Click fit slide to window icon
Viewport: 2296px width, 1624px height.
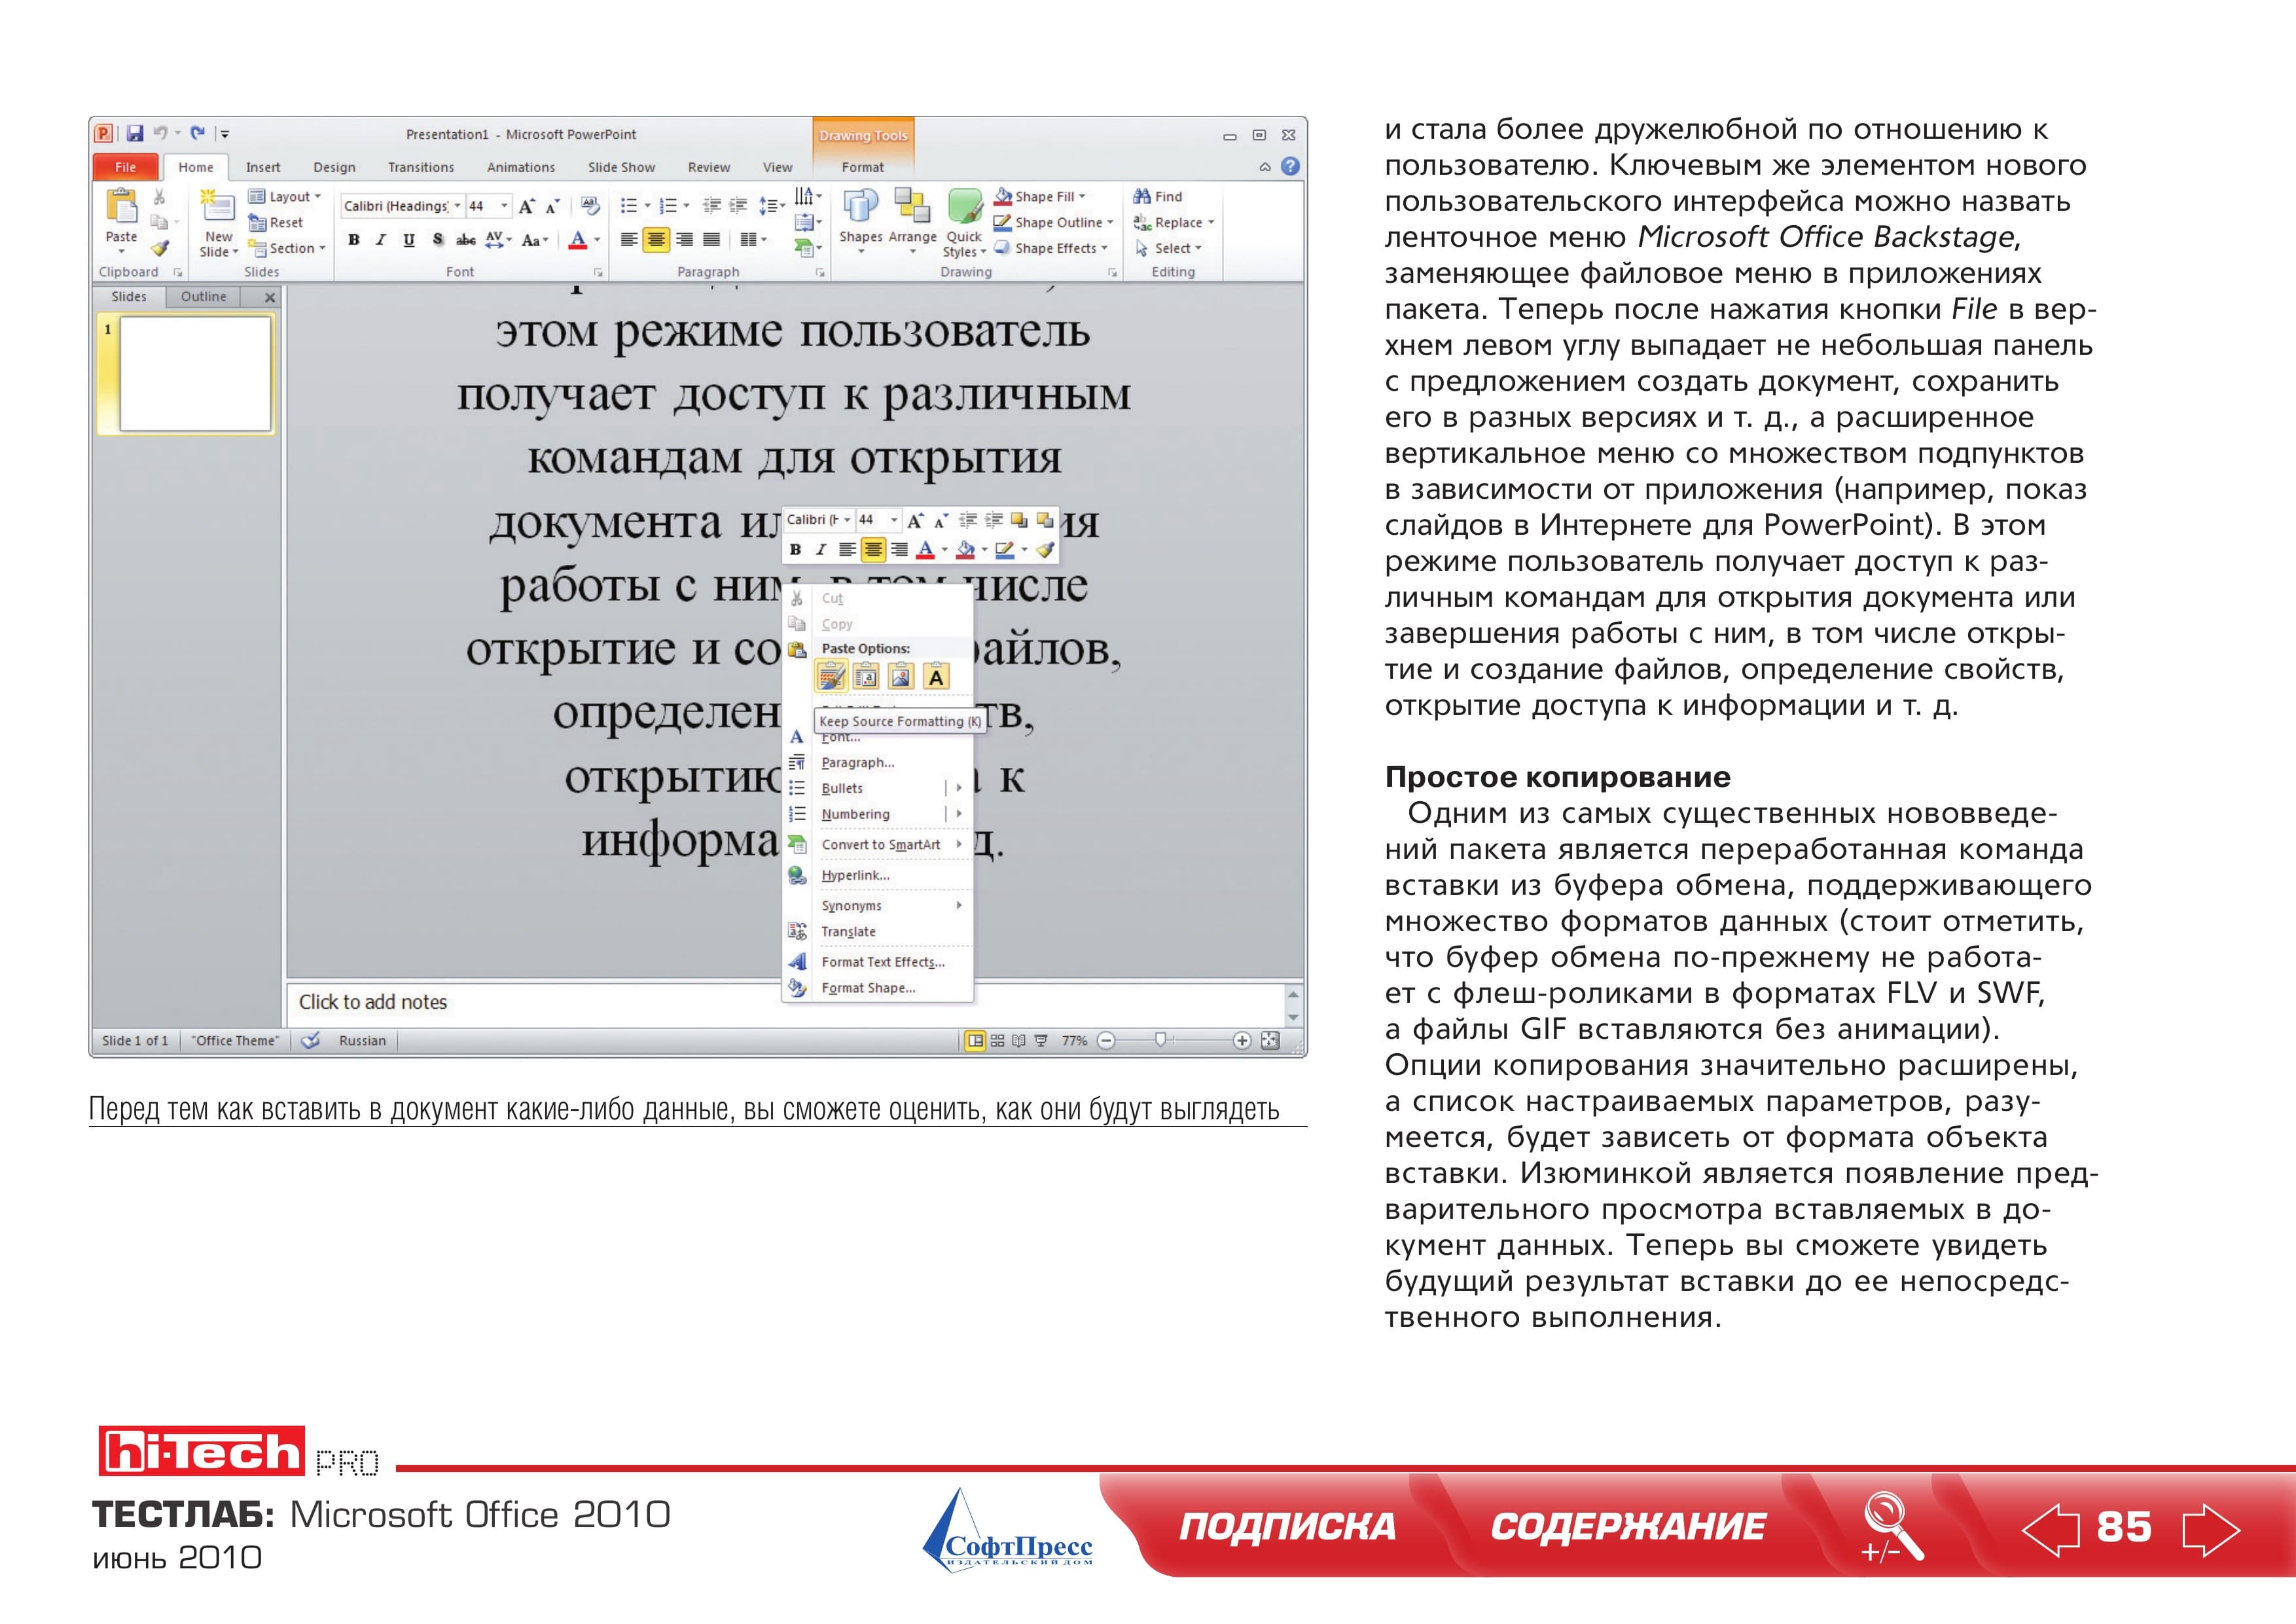(1270, 1040)
